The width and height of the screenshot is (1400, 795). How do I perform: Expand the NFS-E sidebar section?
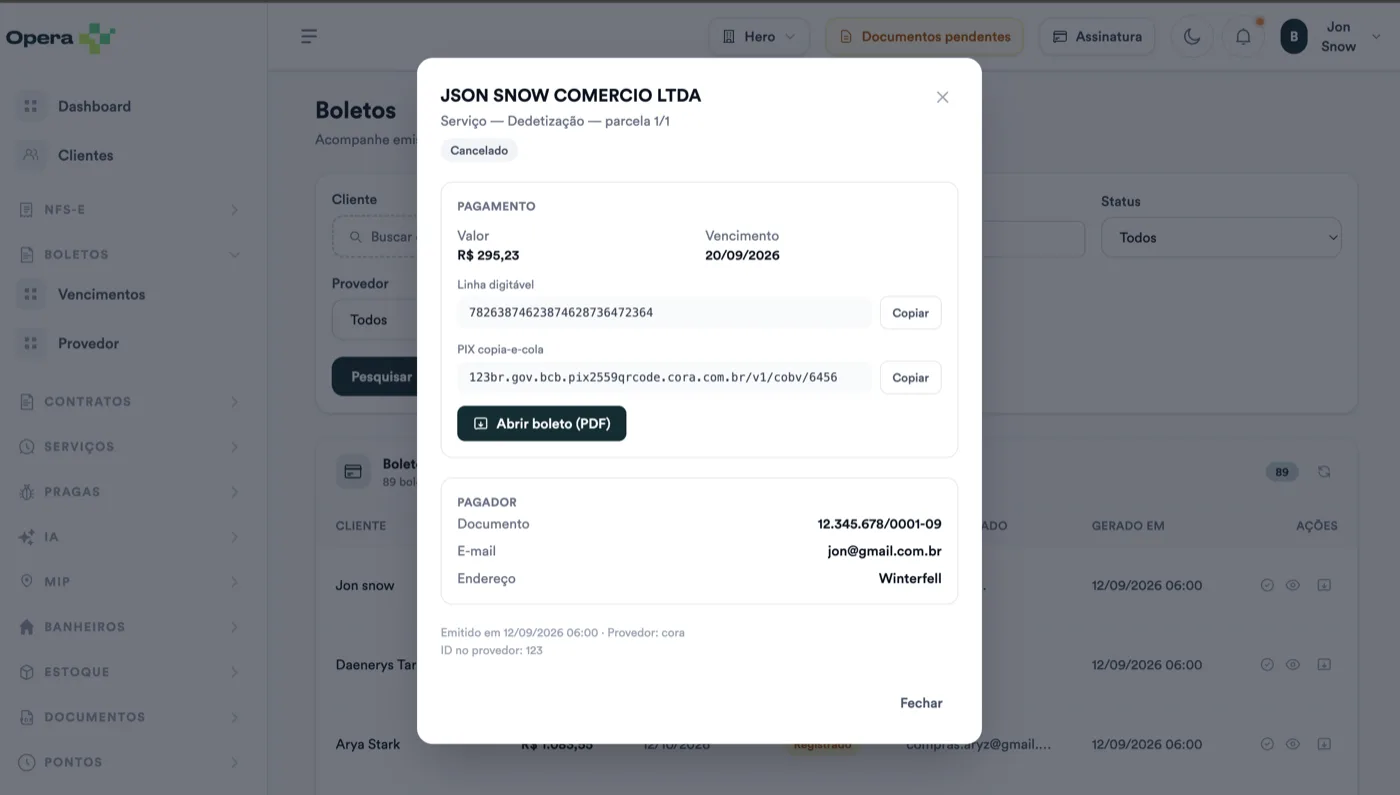coord(129,210)
